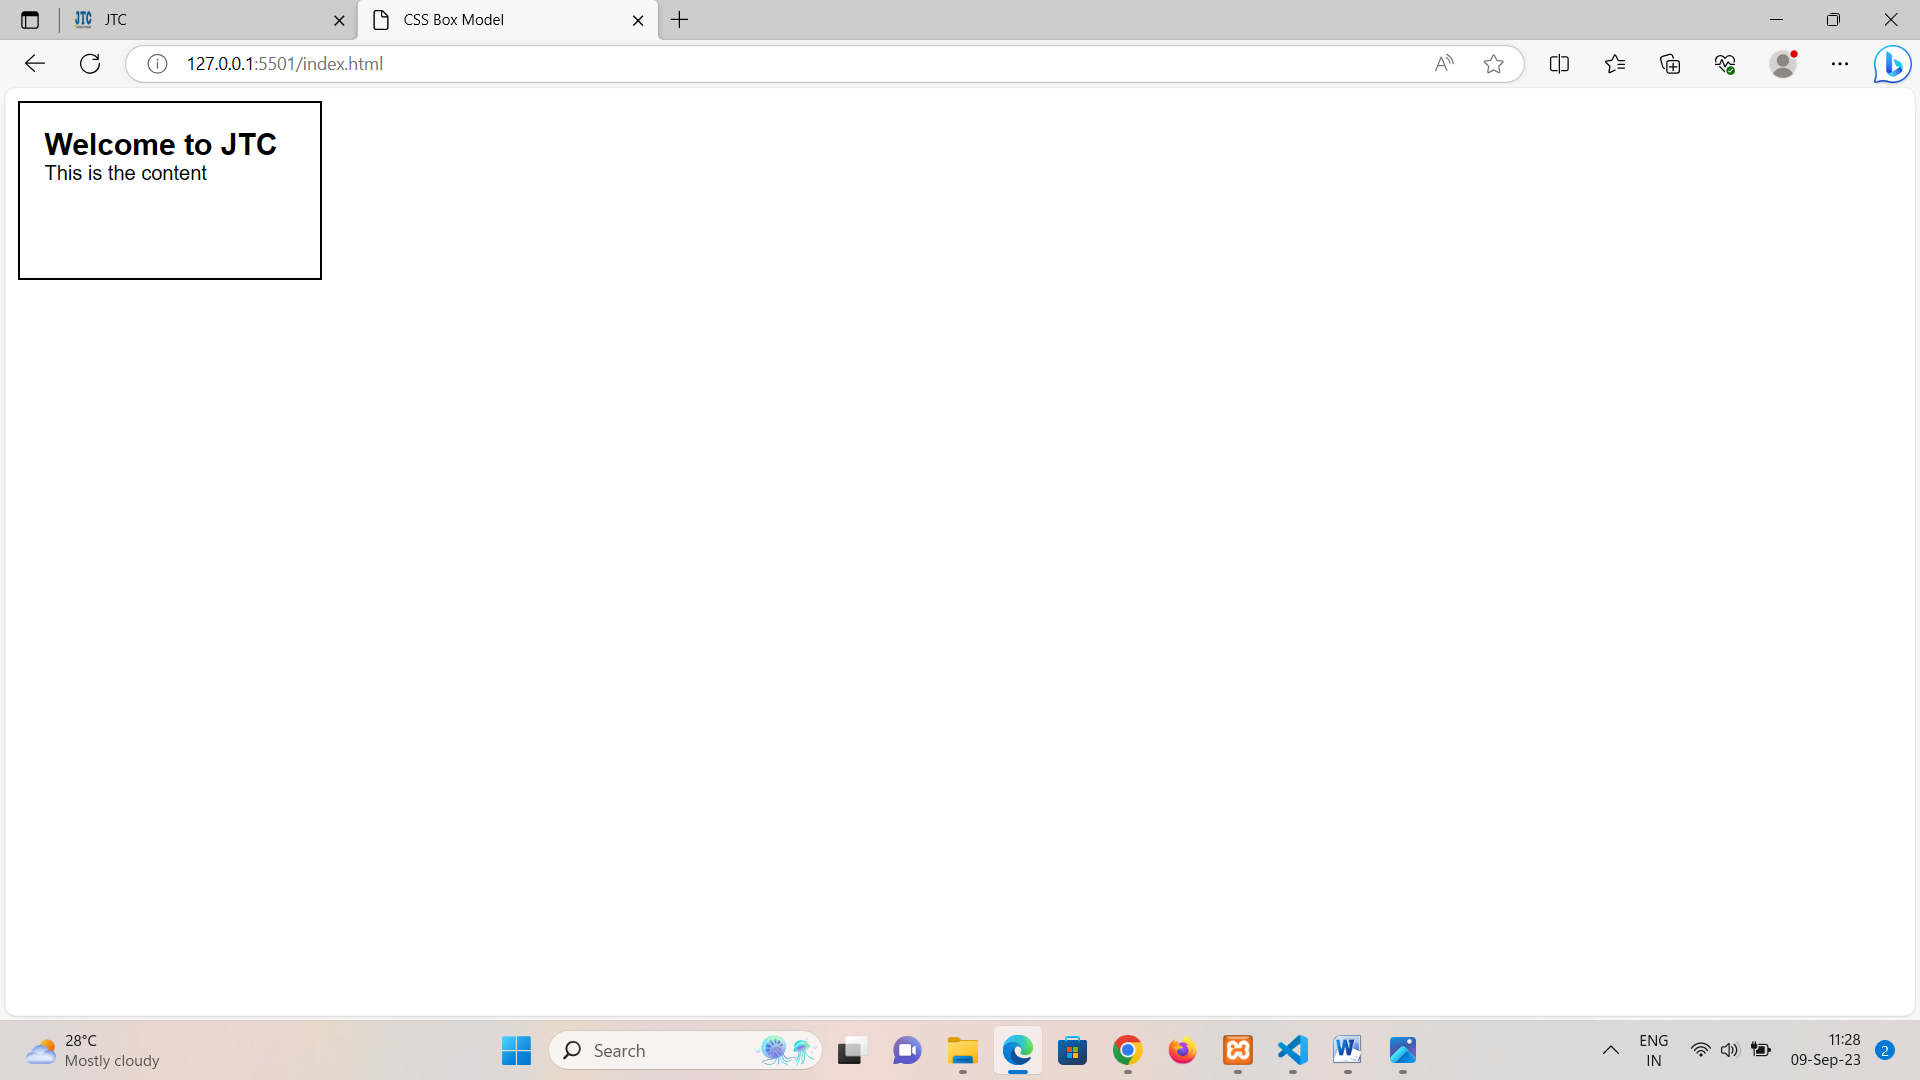Switch to Microsoft Word on taskbar
The height and width of the screenshot is (1080, 1920).
1348,1051
